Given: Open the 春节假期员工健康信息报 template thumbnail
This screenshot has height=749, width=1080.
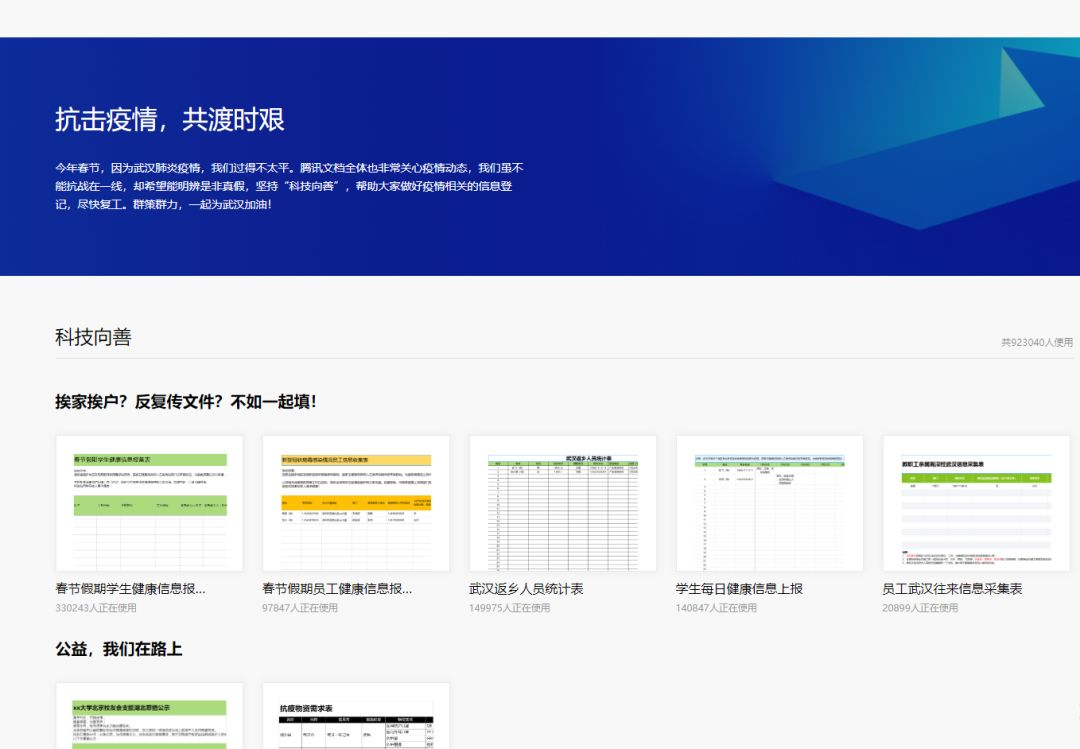Looking at the screenshot, I should pyautogui.click(x=356, y=503).
